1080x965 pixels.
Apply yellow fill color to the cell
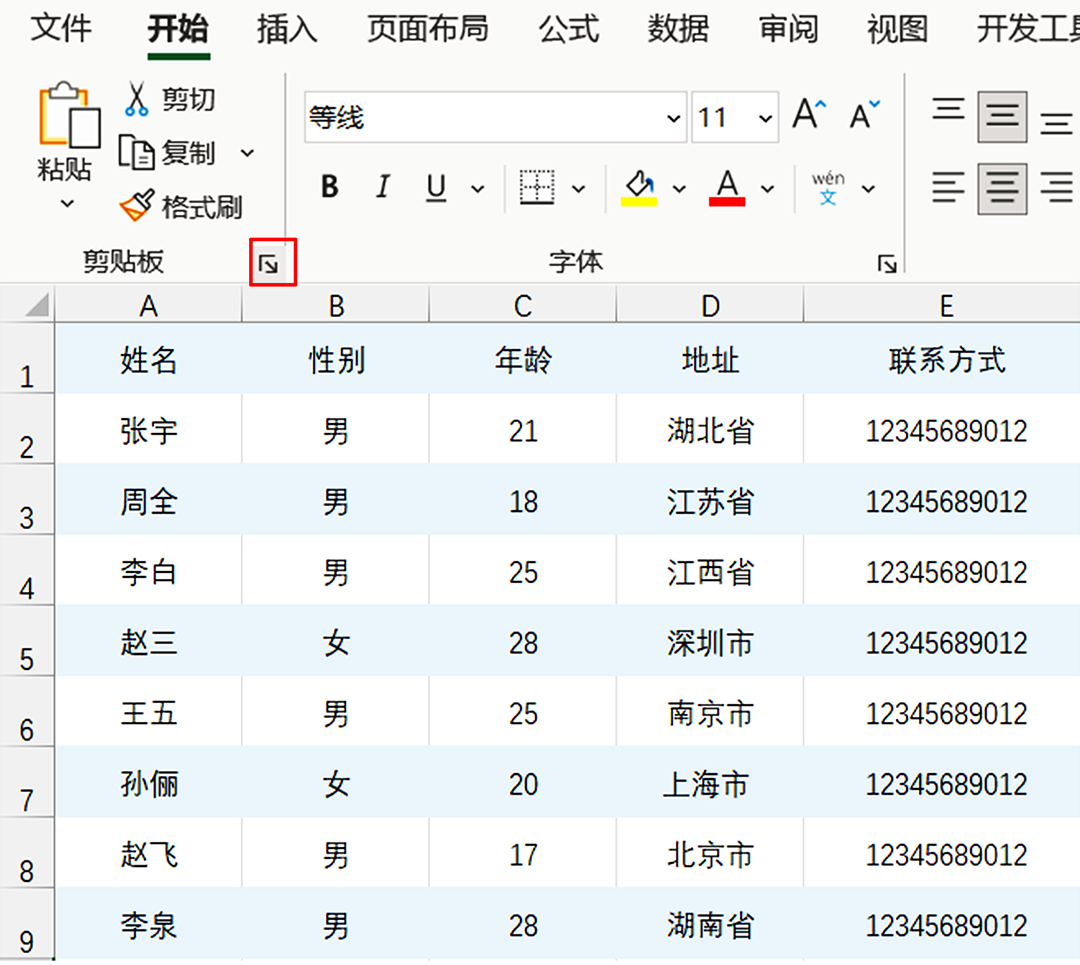point(637,187)
